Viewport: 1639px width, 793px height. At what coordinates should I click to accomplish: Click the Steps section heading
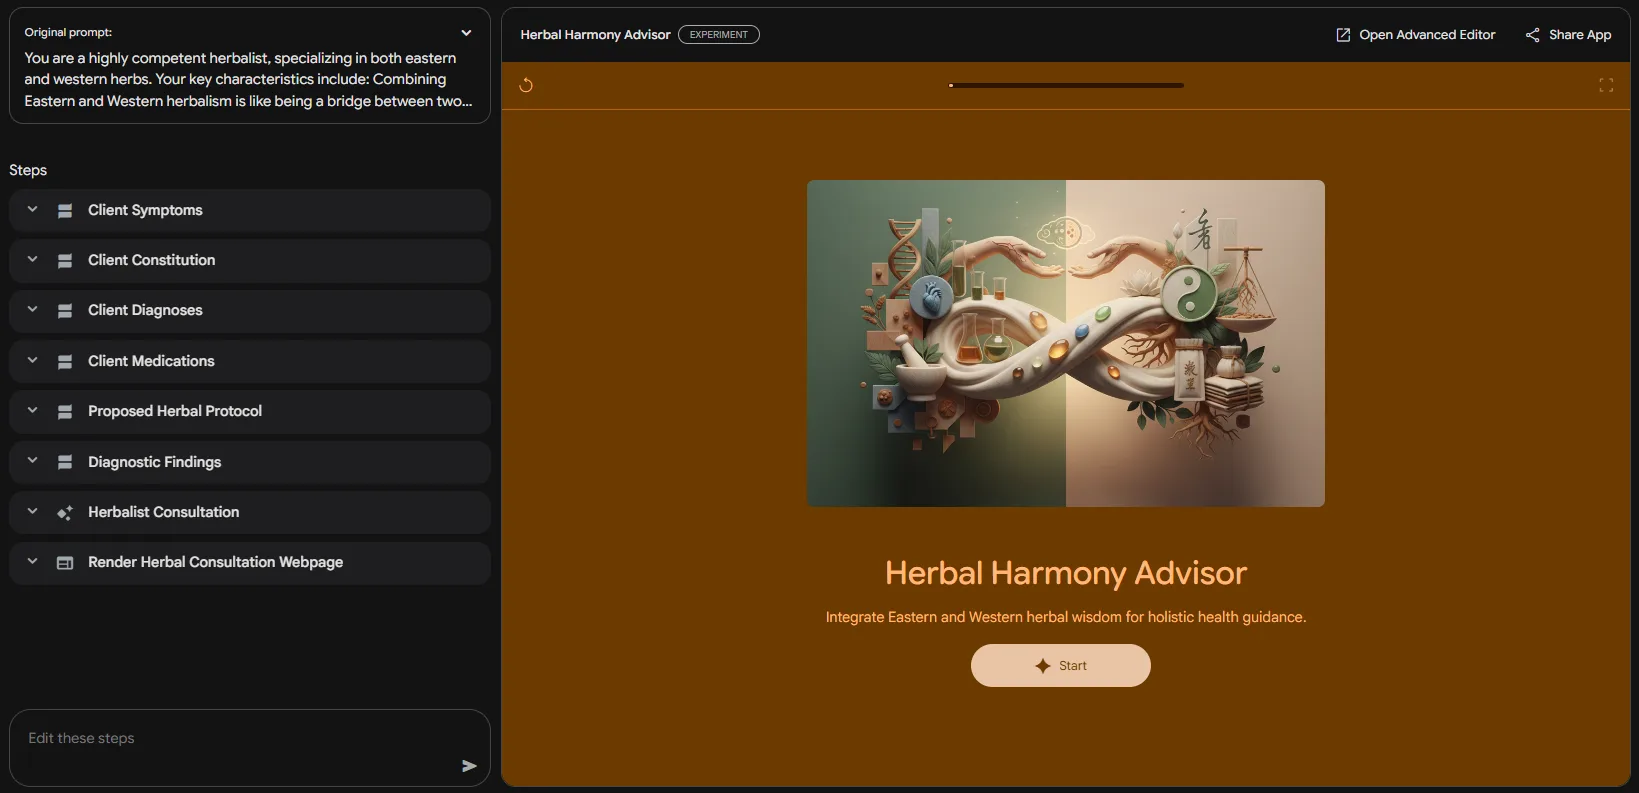[x=28, y=170]
